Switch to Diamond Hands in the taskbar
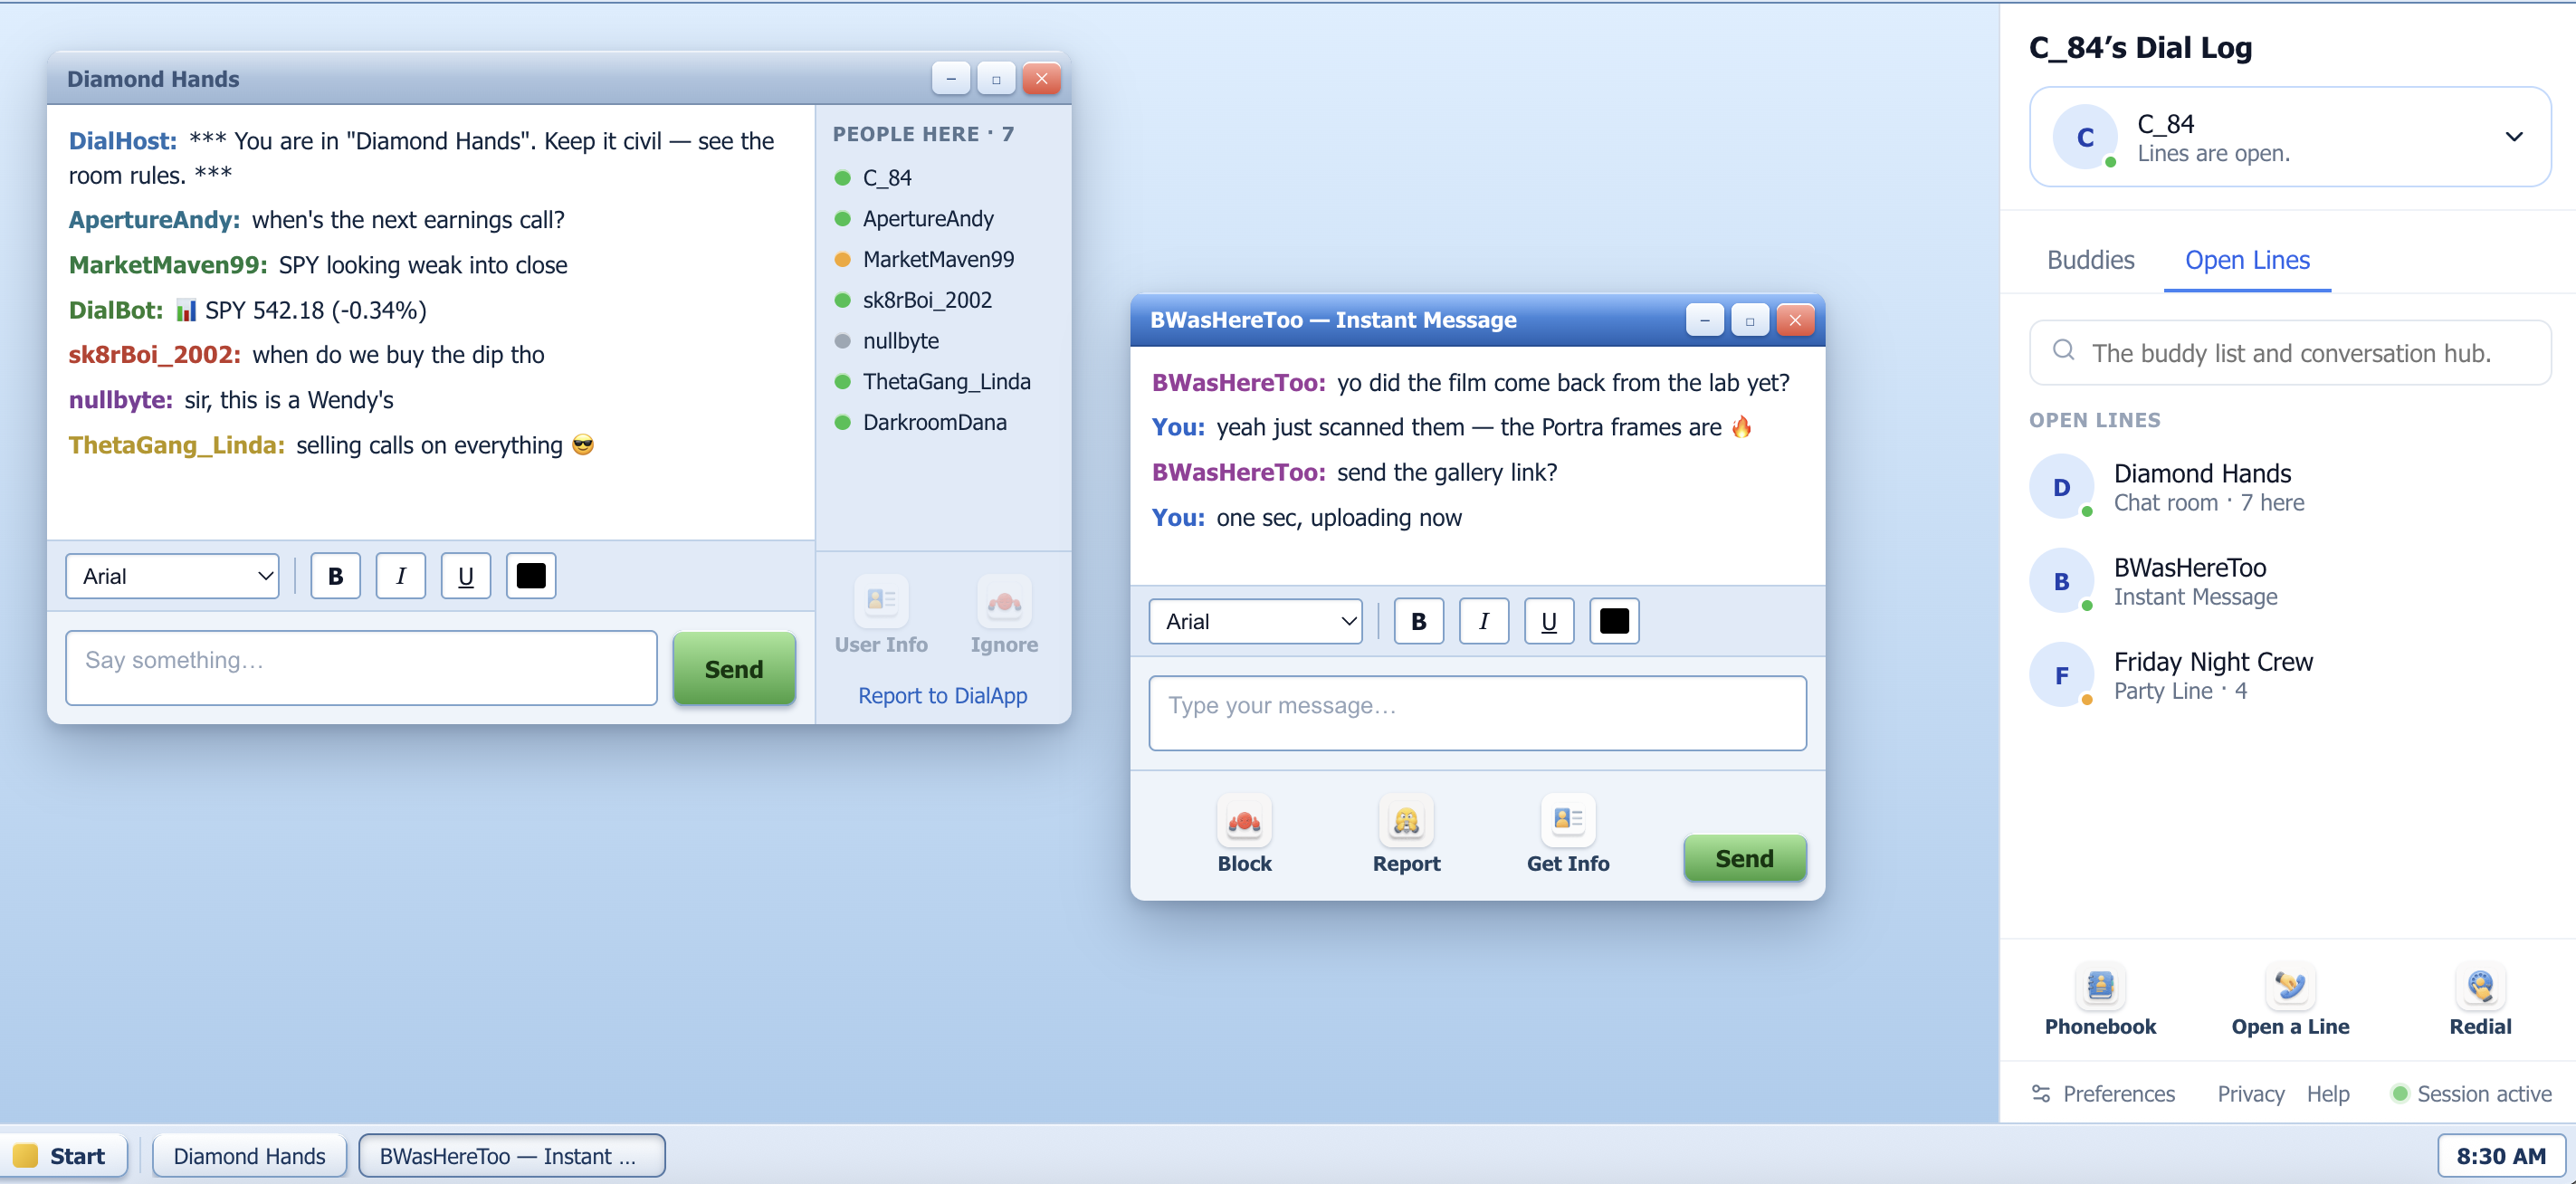The image size is (2576, 1184). pos(249,1156)
